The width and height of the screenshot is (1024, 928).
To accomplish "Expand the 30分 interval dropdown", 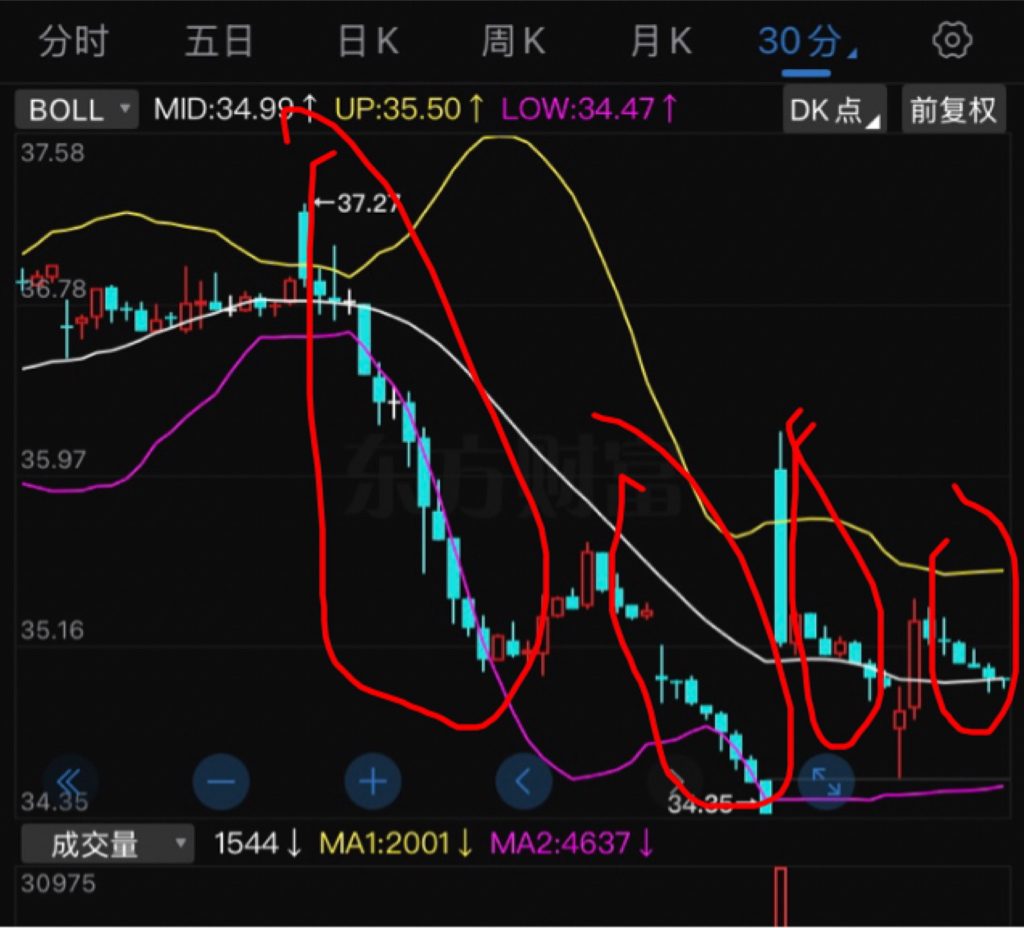I will (807, 42).
